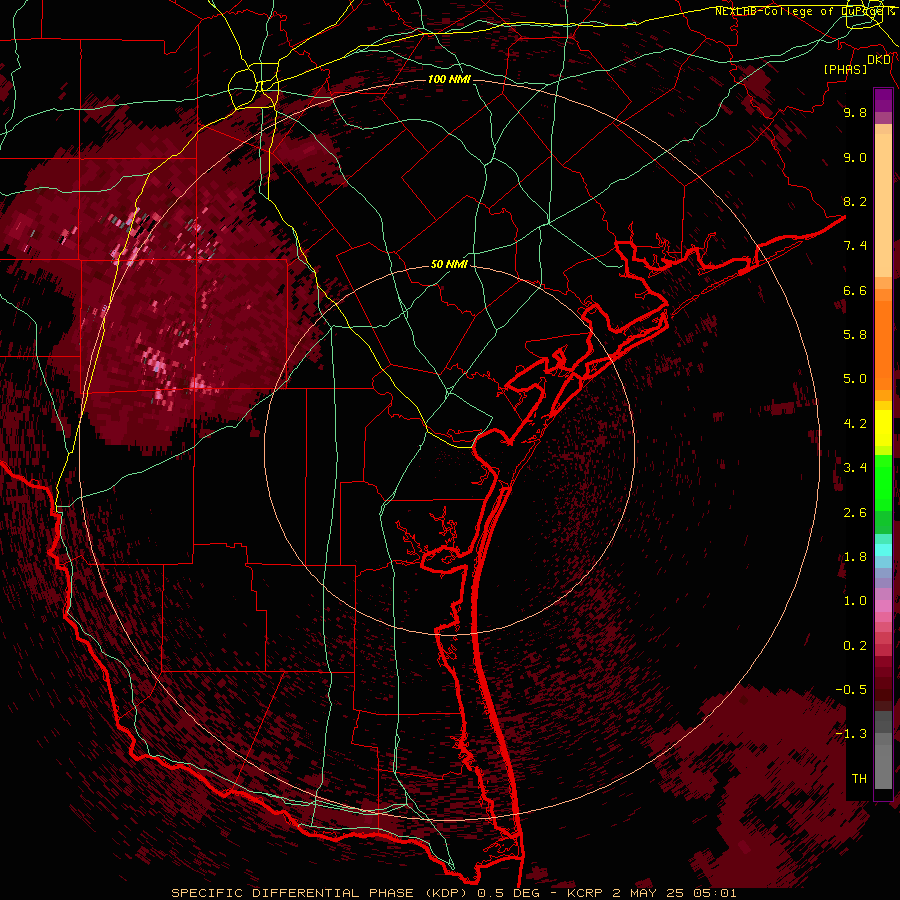Viewport: 900px width, 900px height.
Task: Click the 4.2 scale value
Action: tap(855, 424)
